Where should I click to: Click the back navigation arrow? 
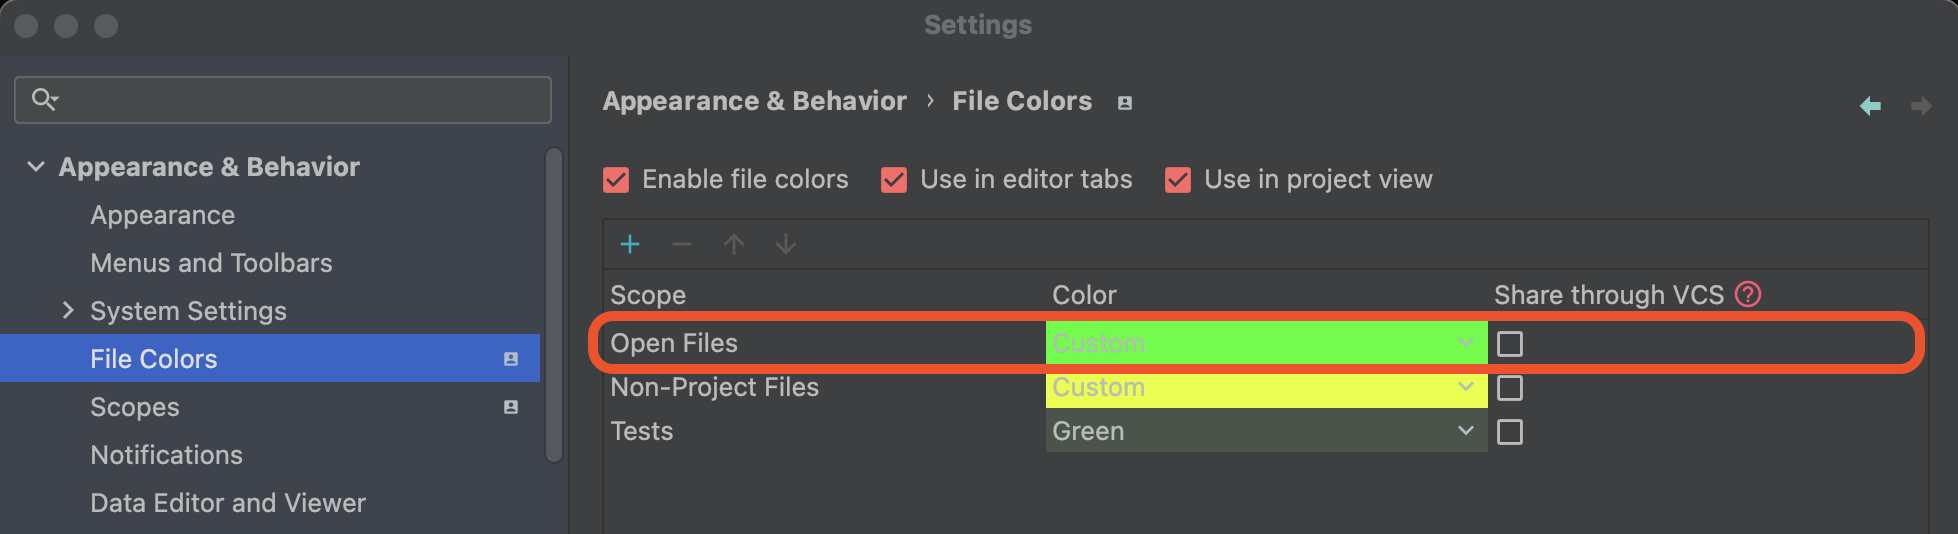pos(1870,105)
